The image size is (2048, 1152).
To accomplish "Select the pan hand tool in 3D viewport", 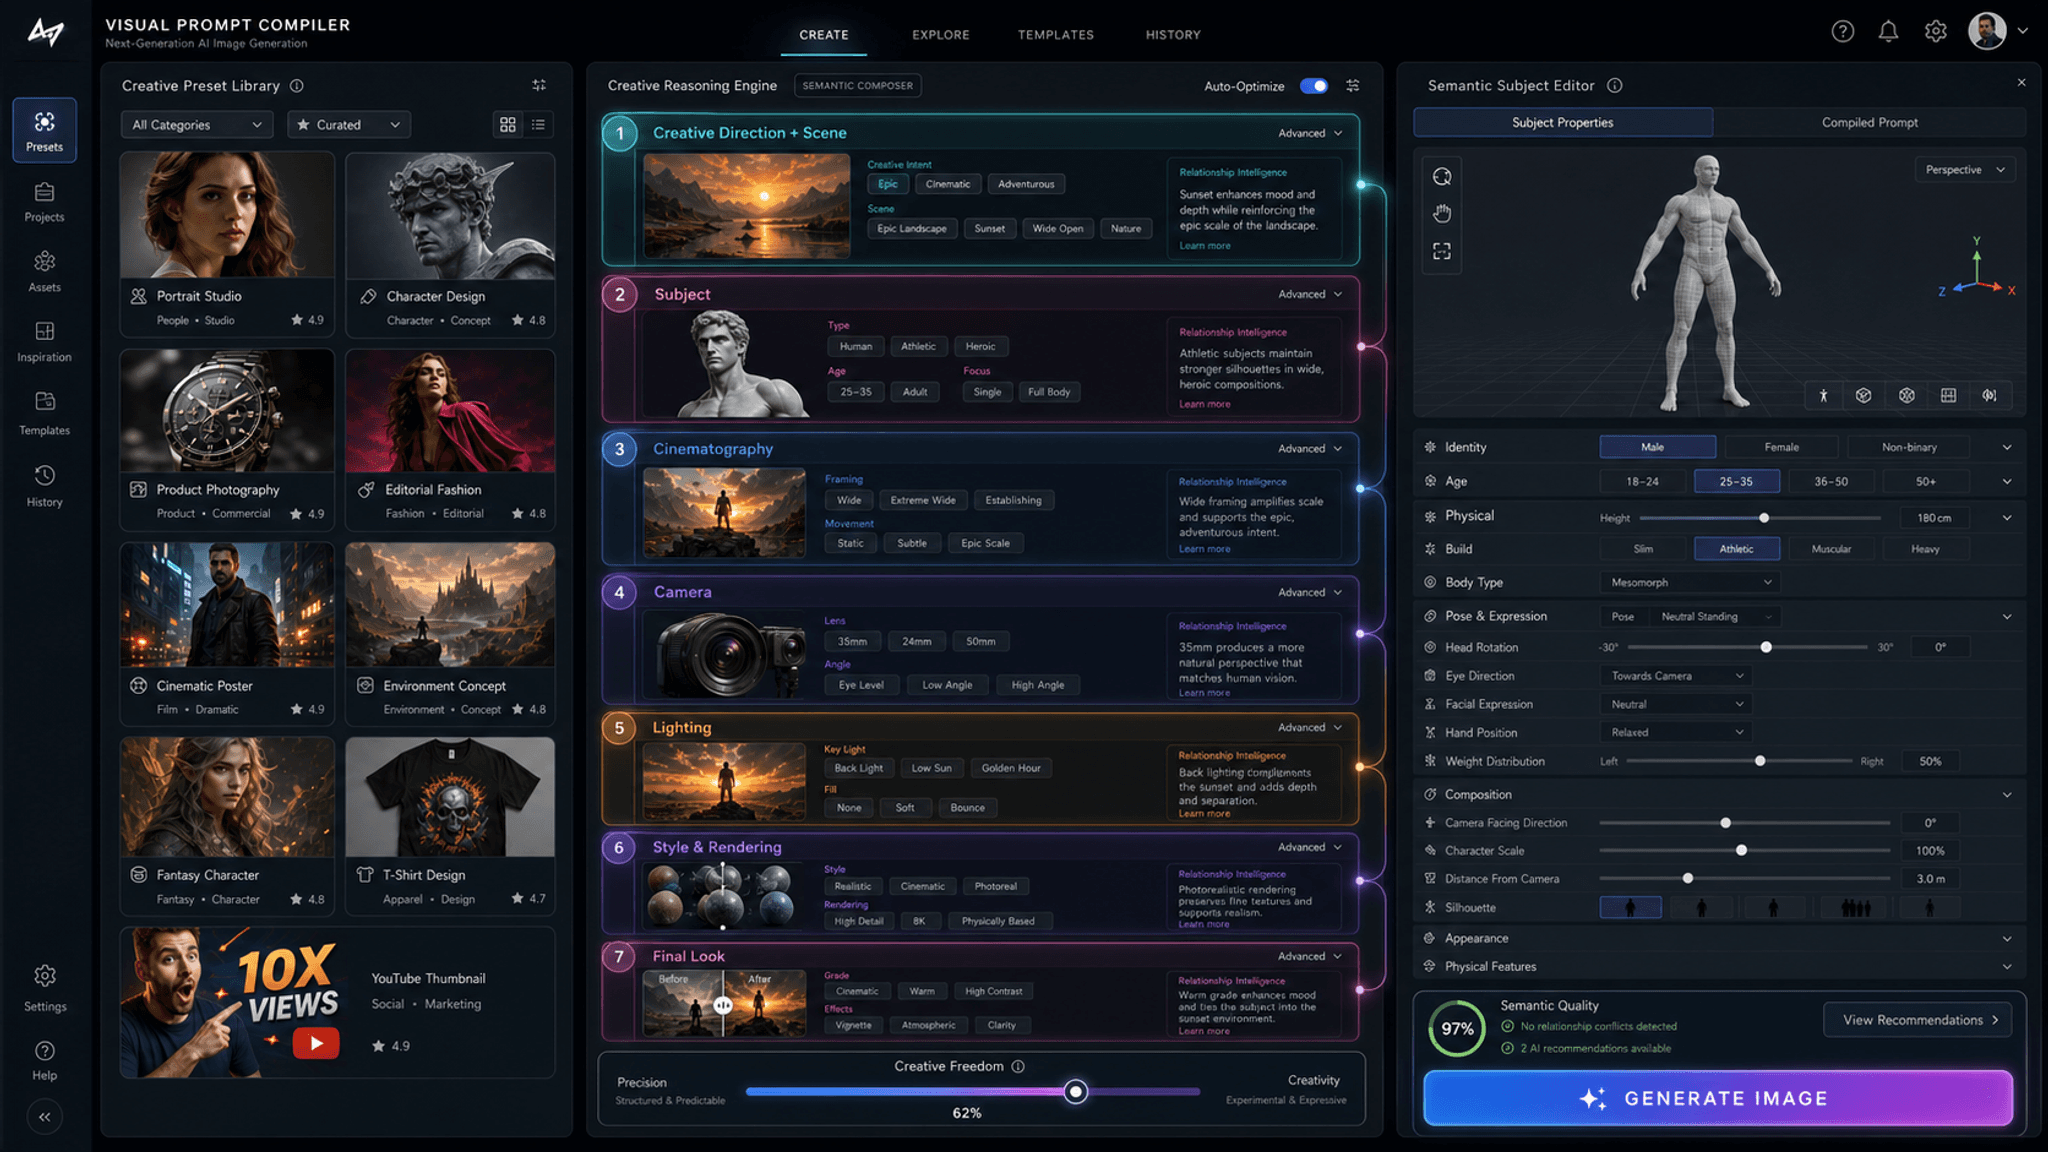I will pyautogui.click(x=1441, y=213).
